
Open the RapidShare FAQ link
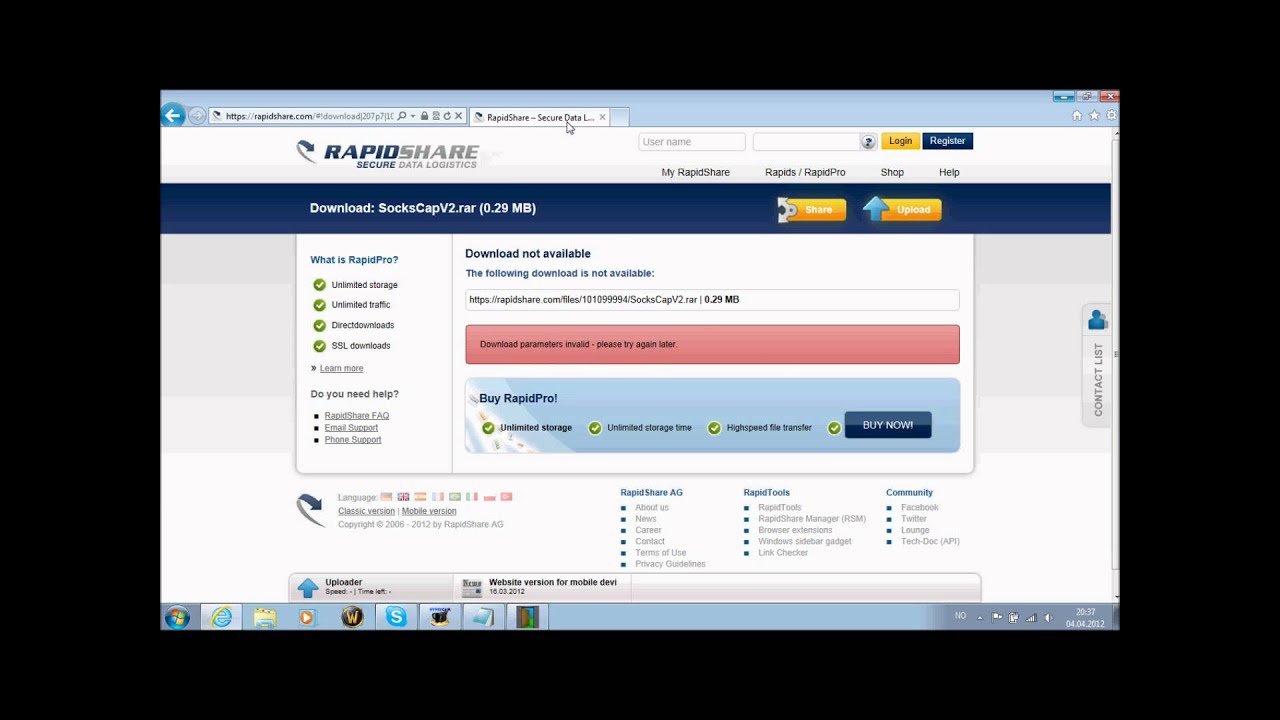click(356, 415)
